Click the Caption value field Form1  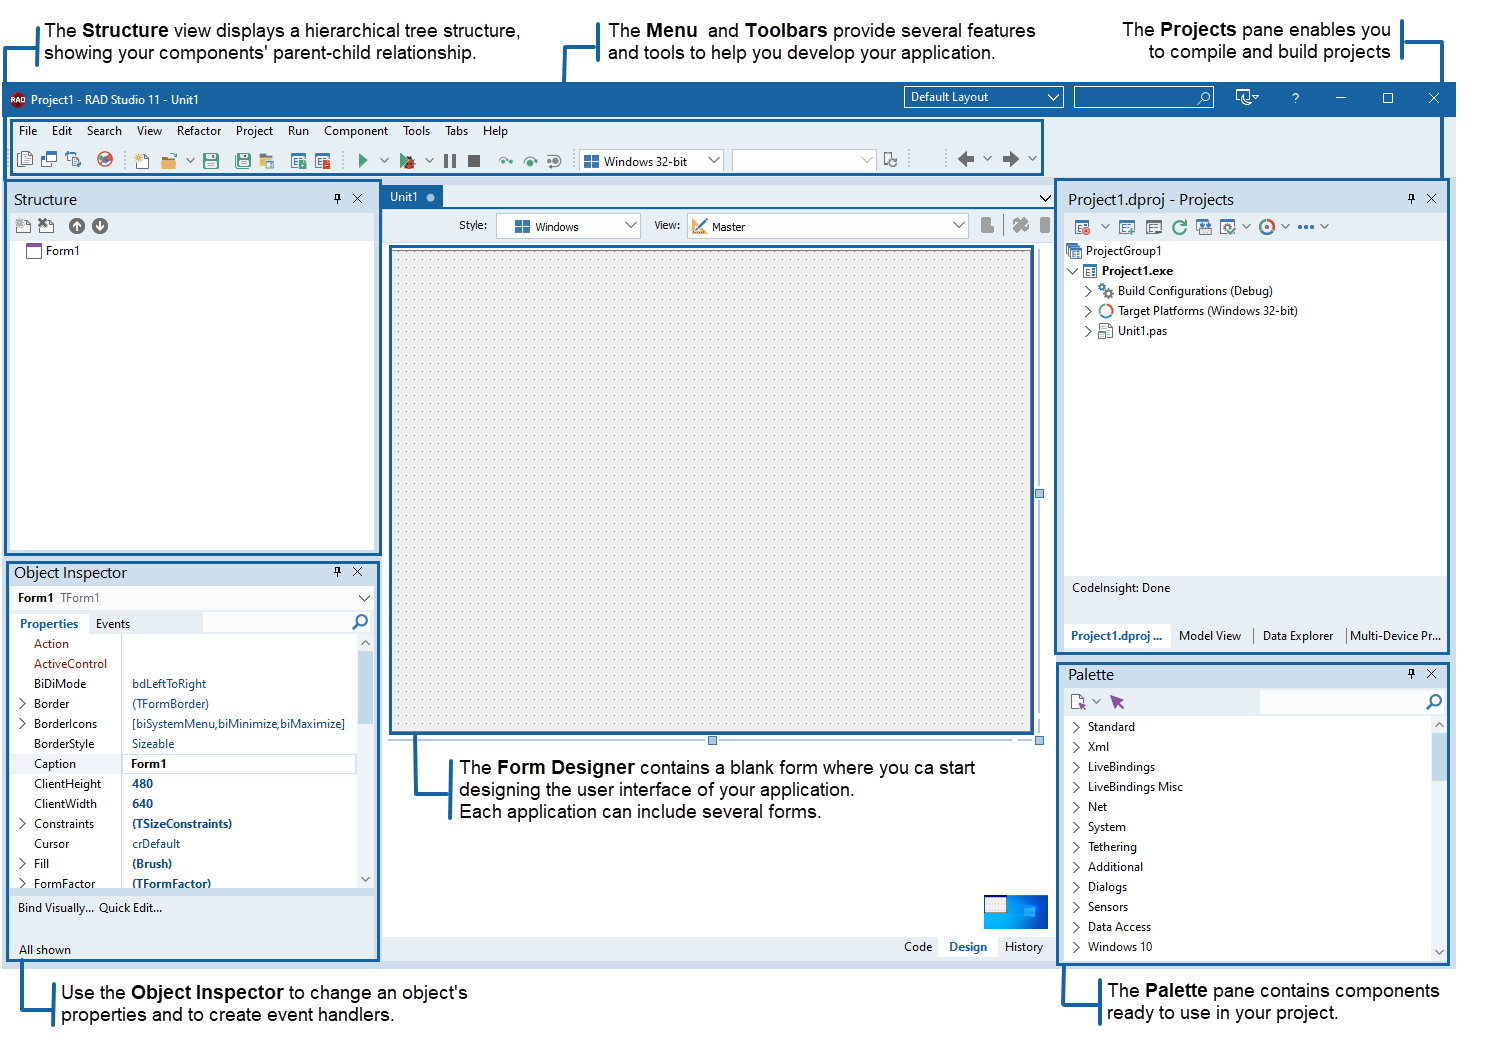click(x=239, y=764)
